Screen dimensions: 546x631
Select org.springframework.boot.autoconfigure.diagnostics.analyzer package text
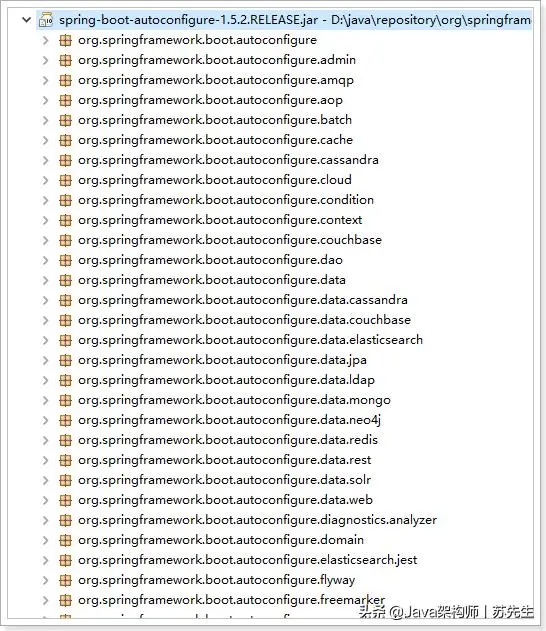point(258,520)
